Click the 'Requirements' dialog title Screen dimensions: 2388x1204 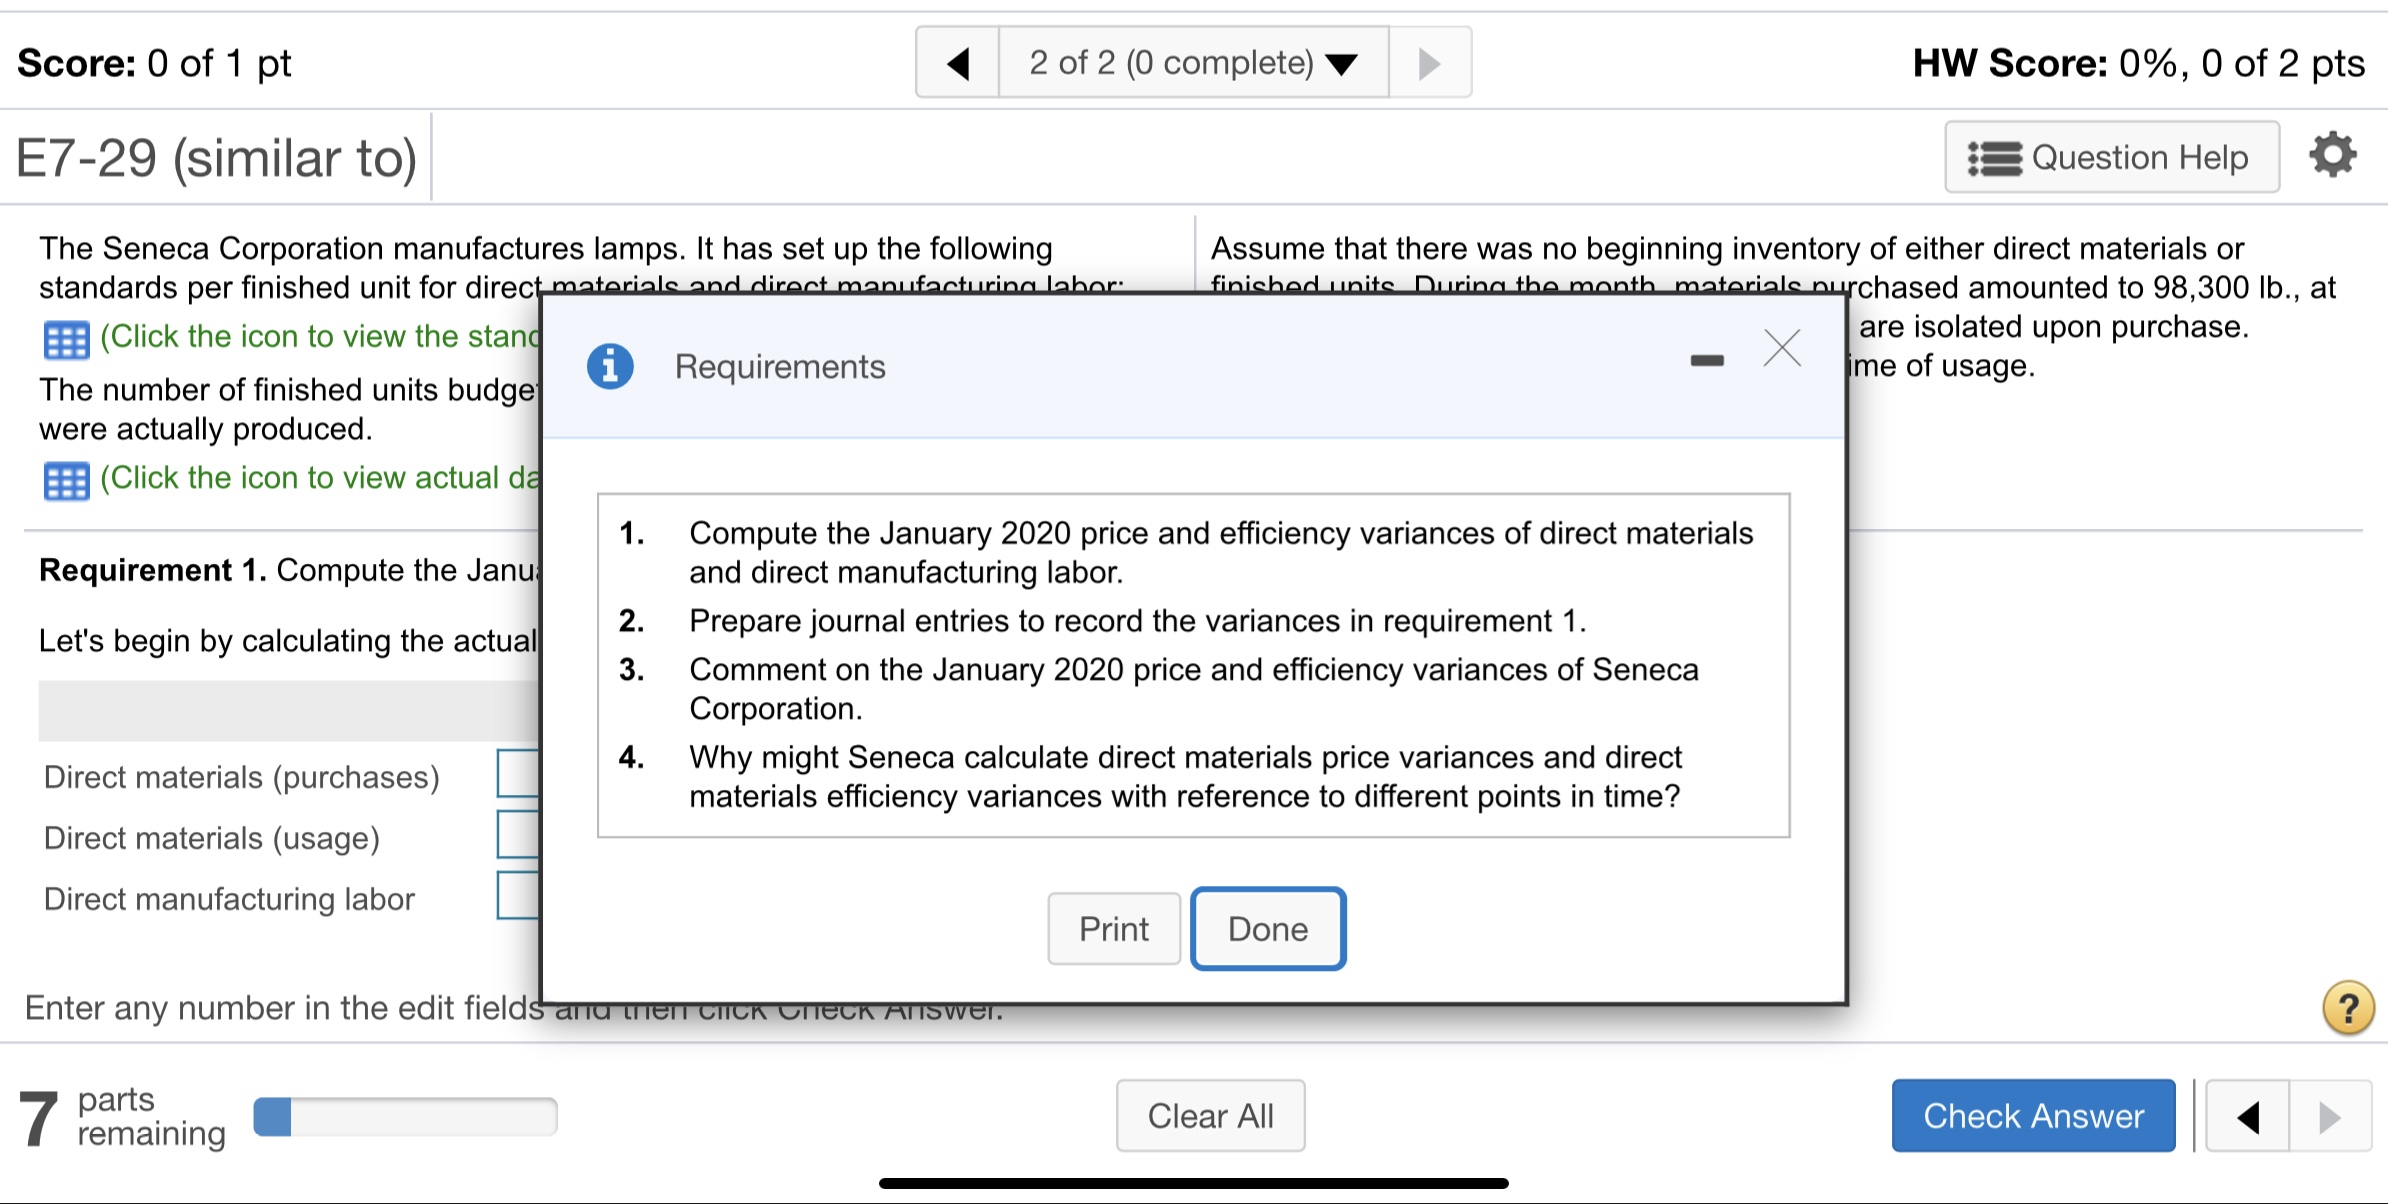click(780, 367)
